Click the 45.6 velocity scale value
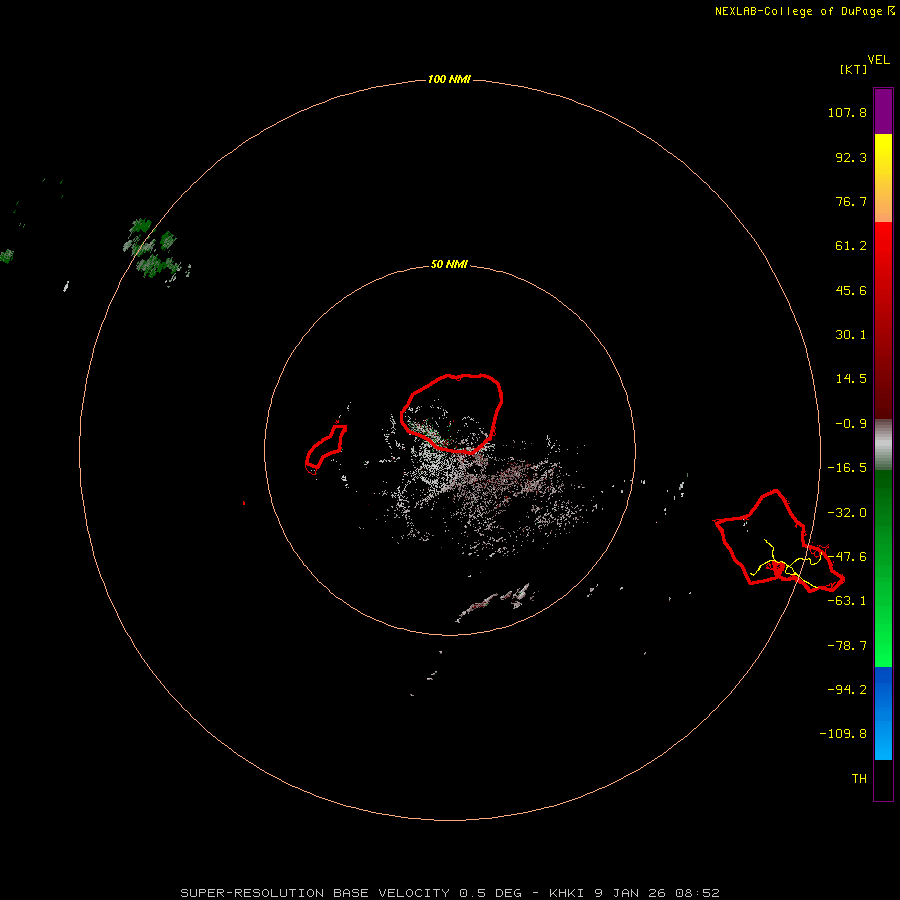 pos(851,290)
